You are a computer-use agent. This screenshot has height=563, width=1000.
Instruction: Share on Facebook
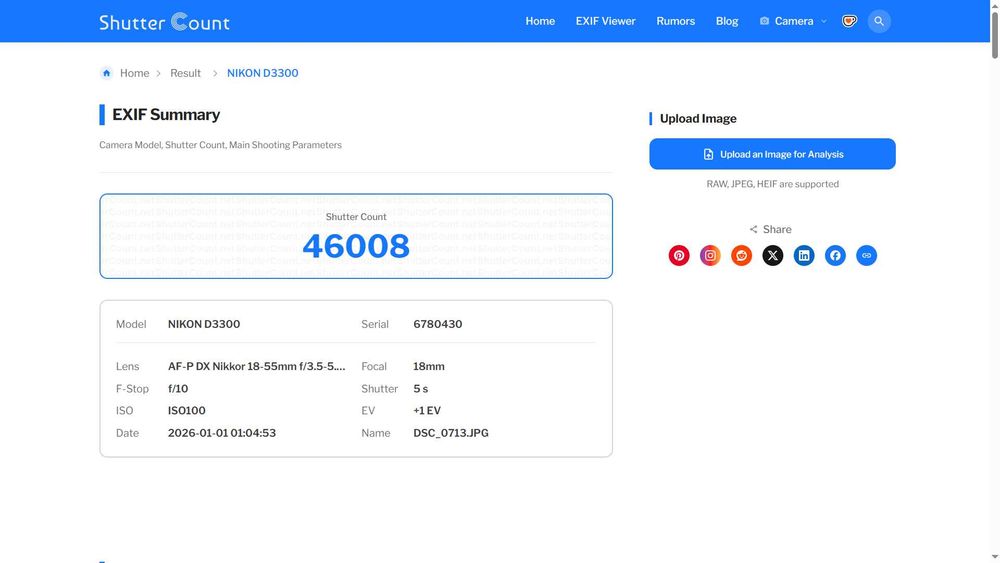tap(835, 255)
